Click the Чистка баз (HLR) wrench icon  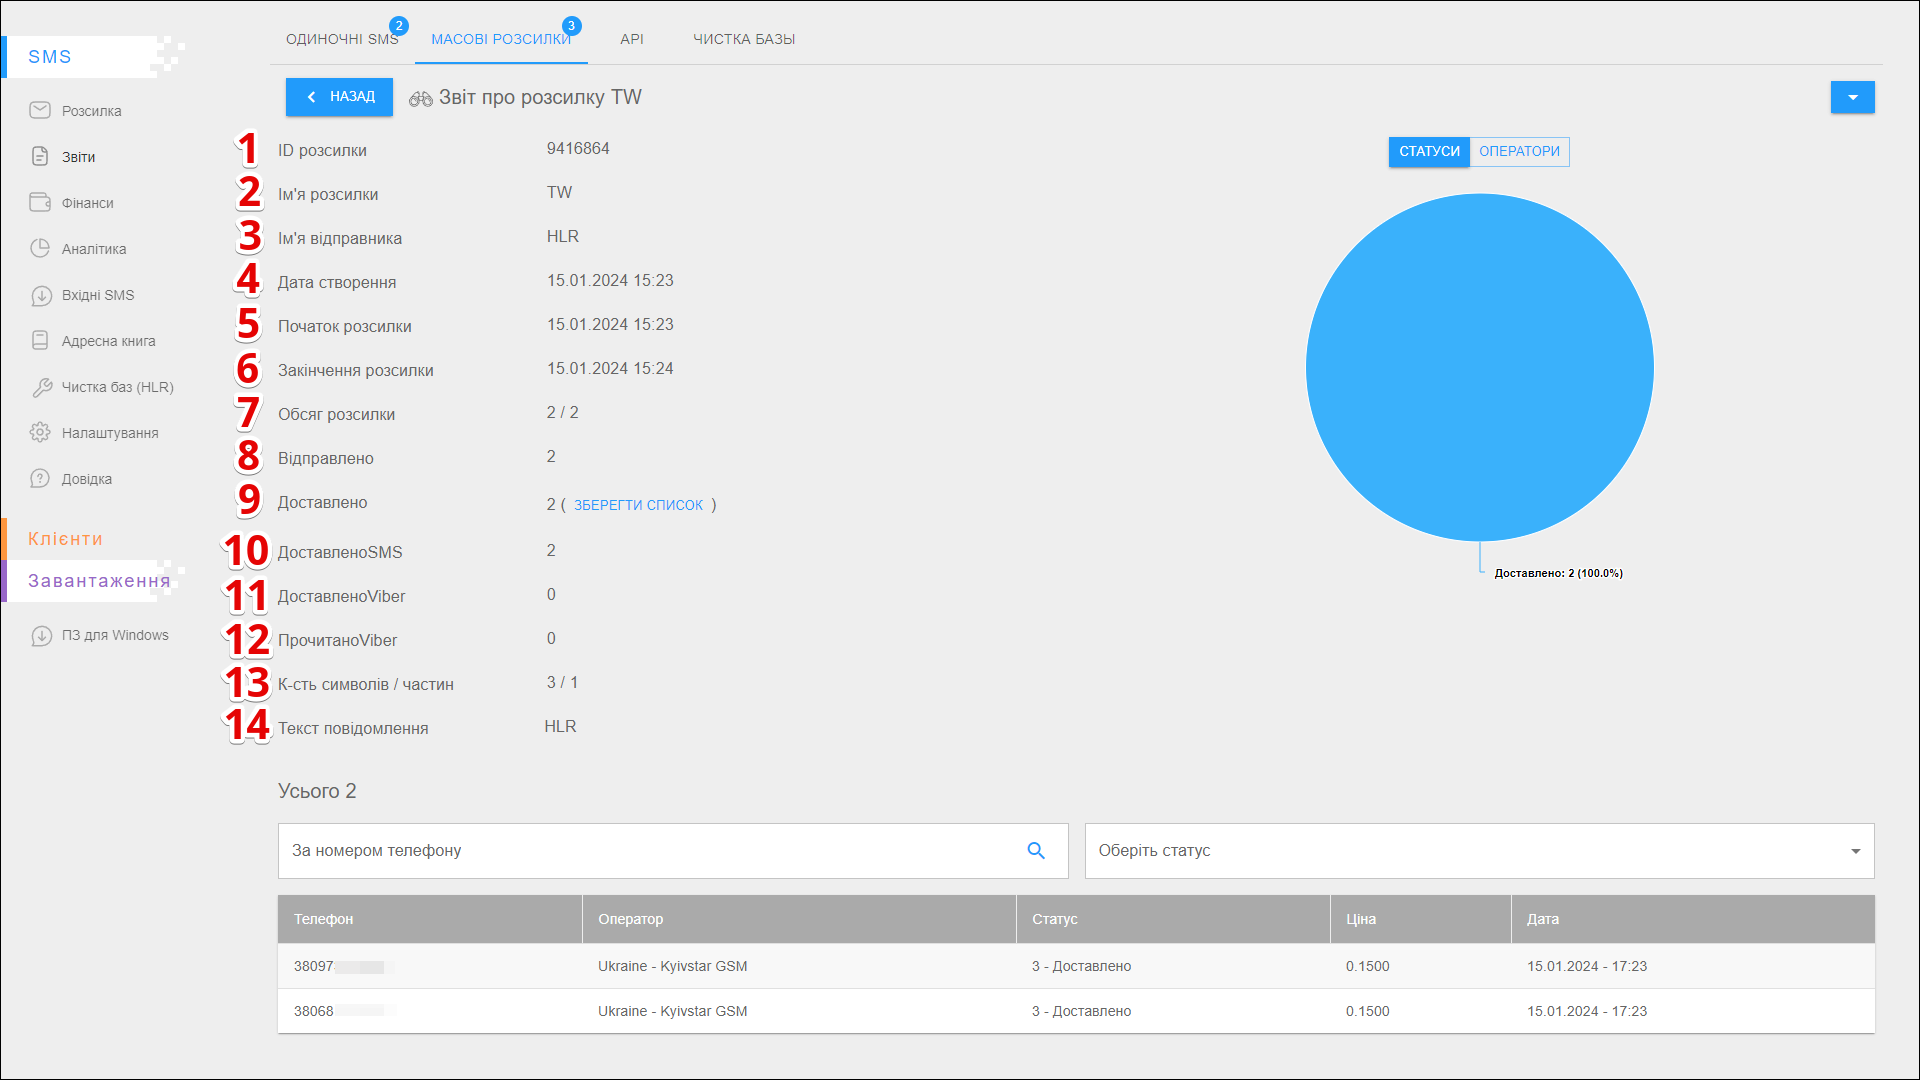[41, 387]
